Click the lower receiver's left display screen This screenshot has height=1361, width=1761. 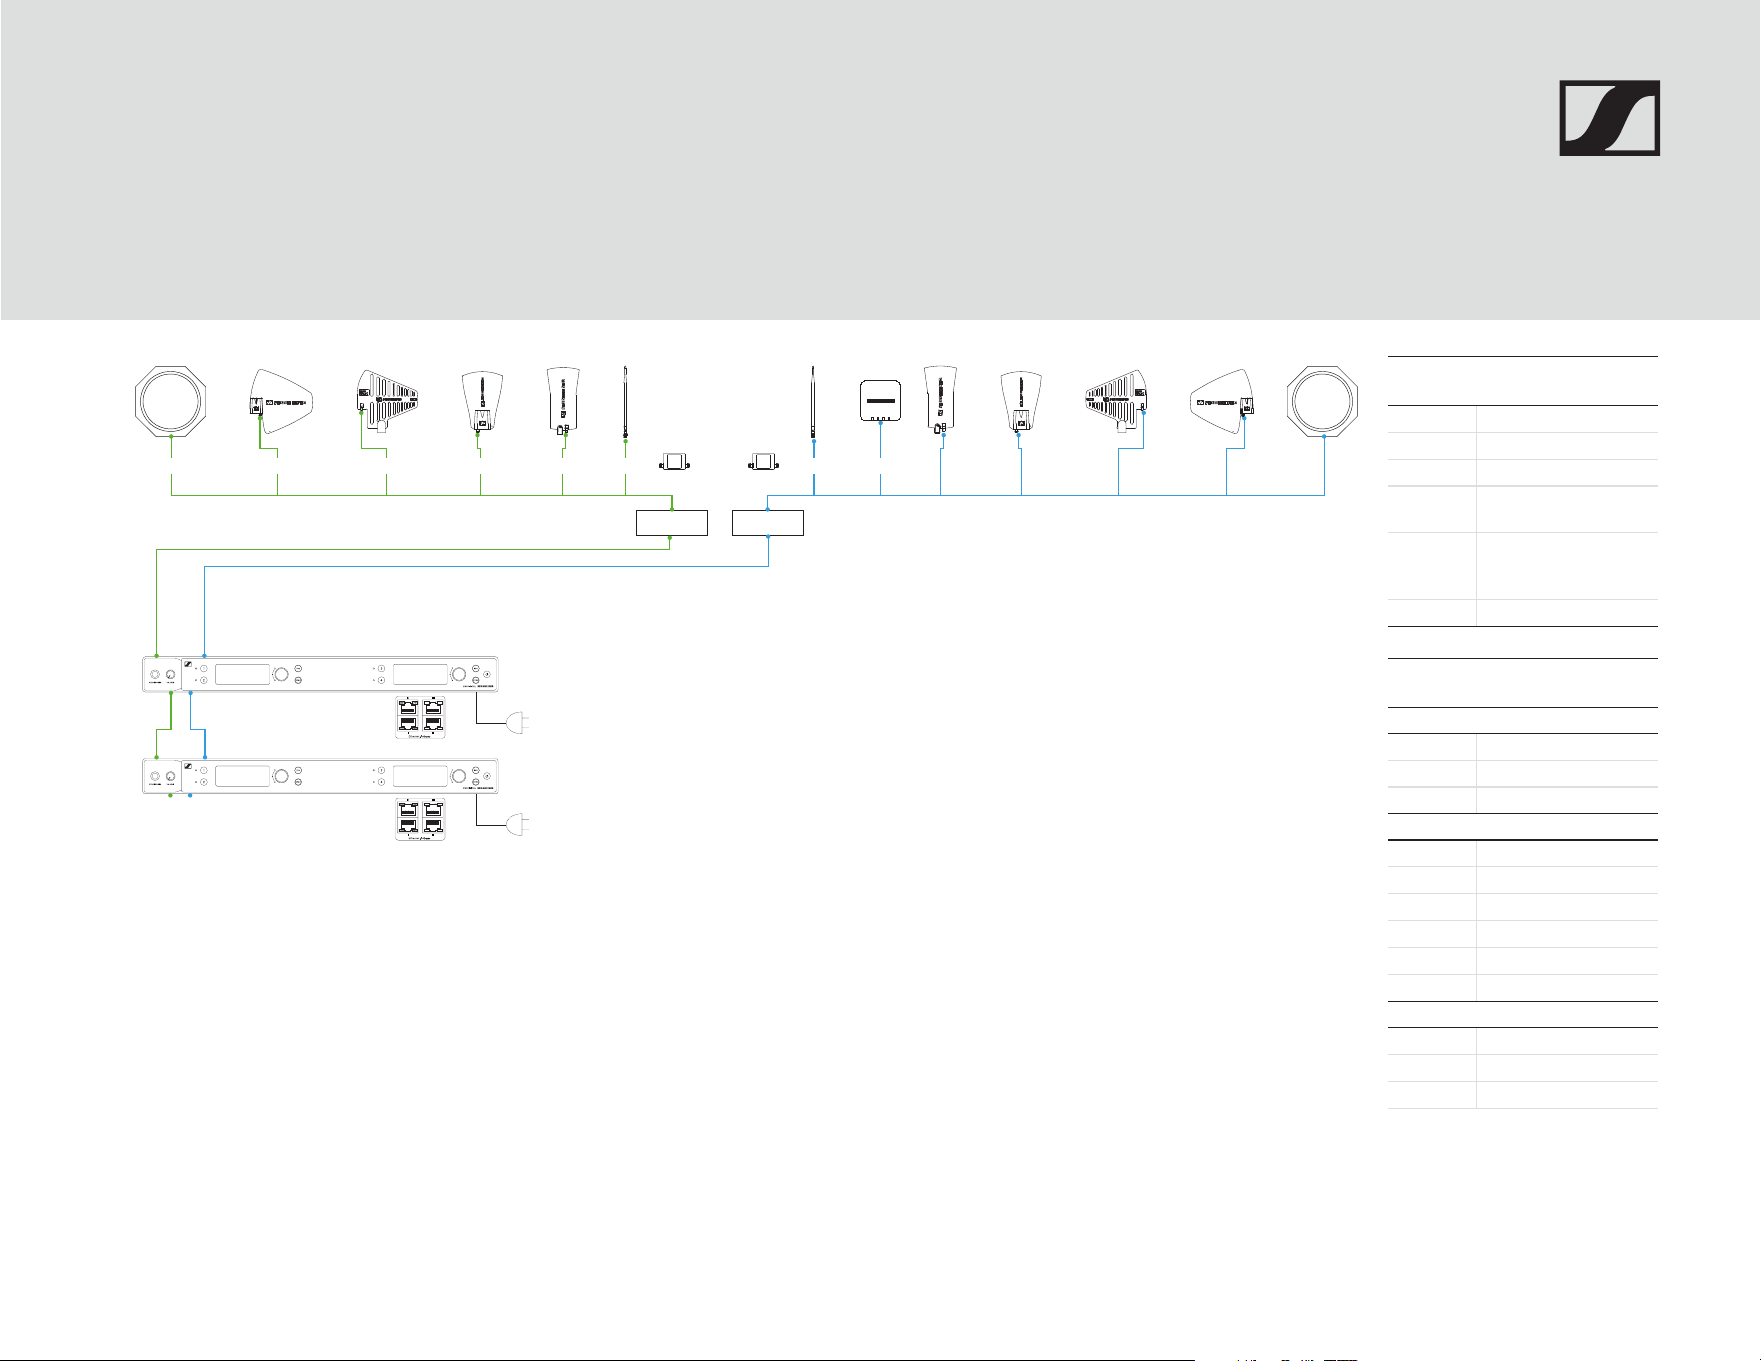coord(242,776)
